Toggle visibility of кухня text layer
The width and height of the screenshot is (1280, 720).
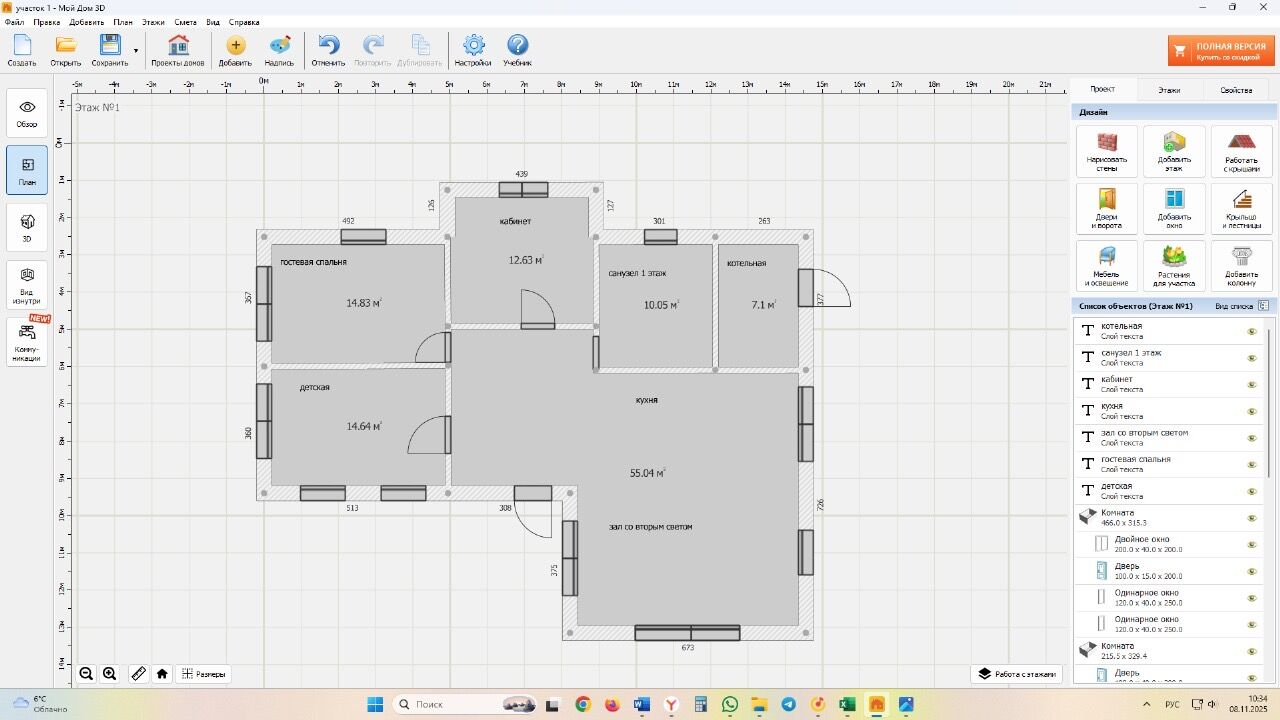[x=1251, y=411]
